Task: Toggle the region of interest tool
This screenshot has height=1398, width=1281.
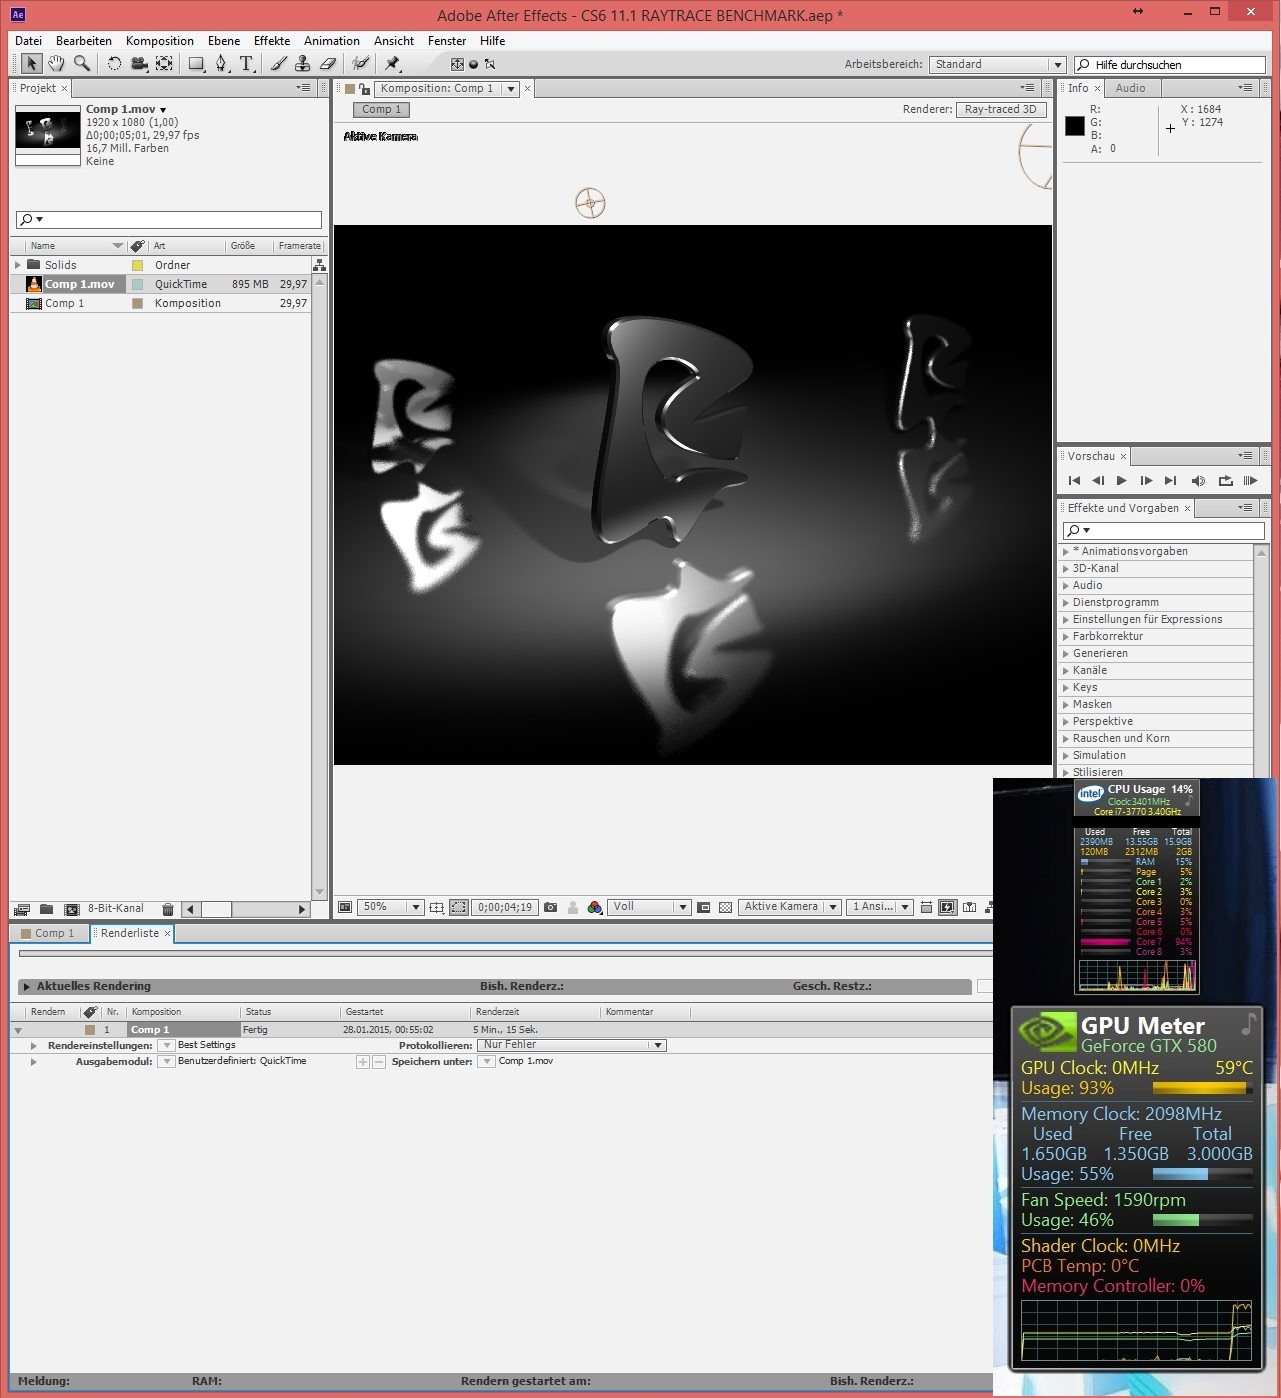Action: pos(458,907)
